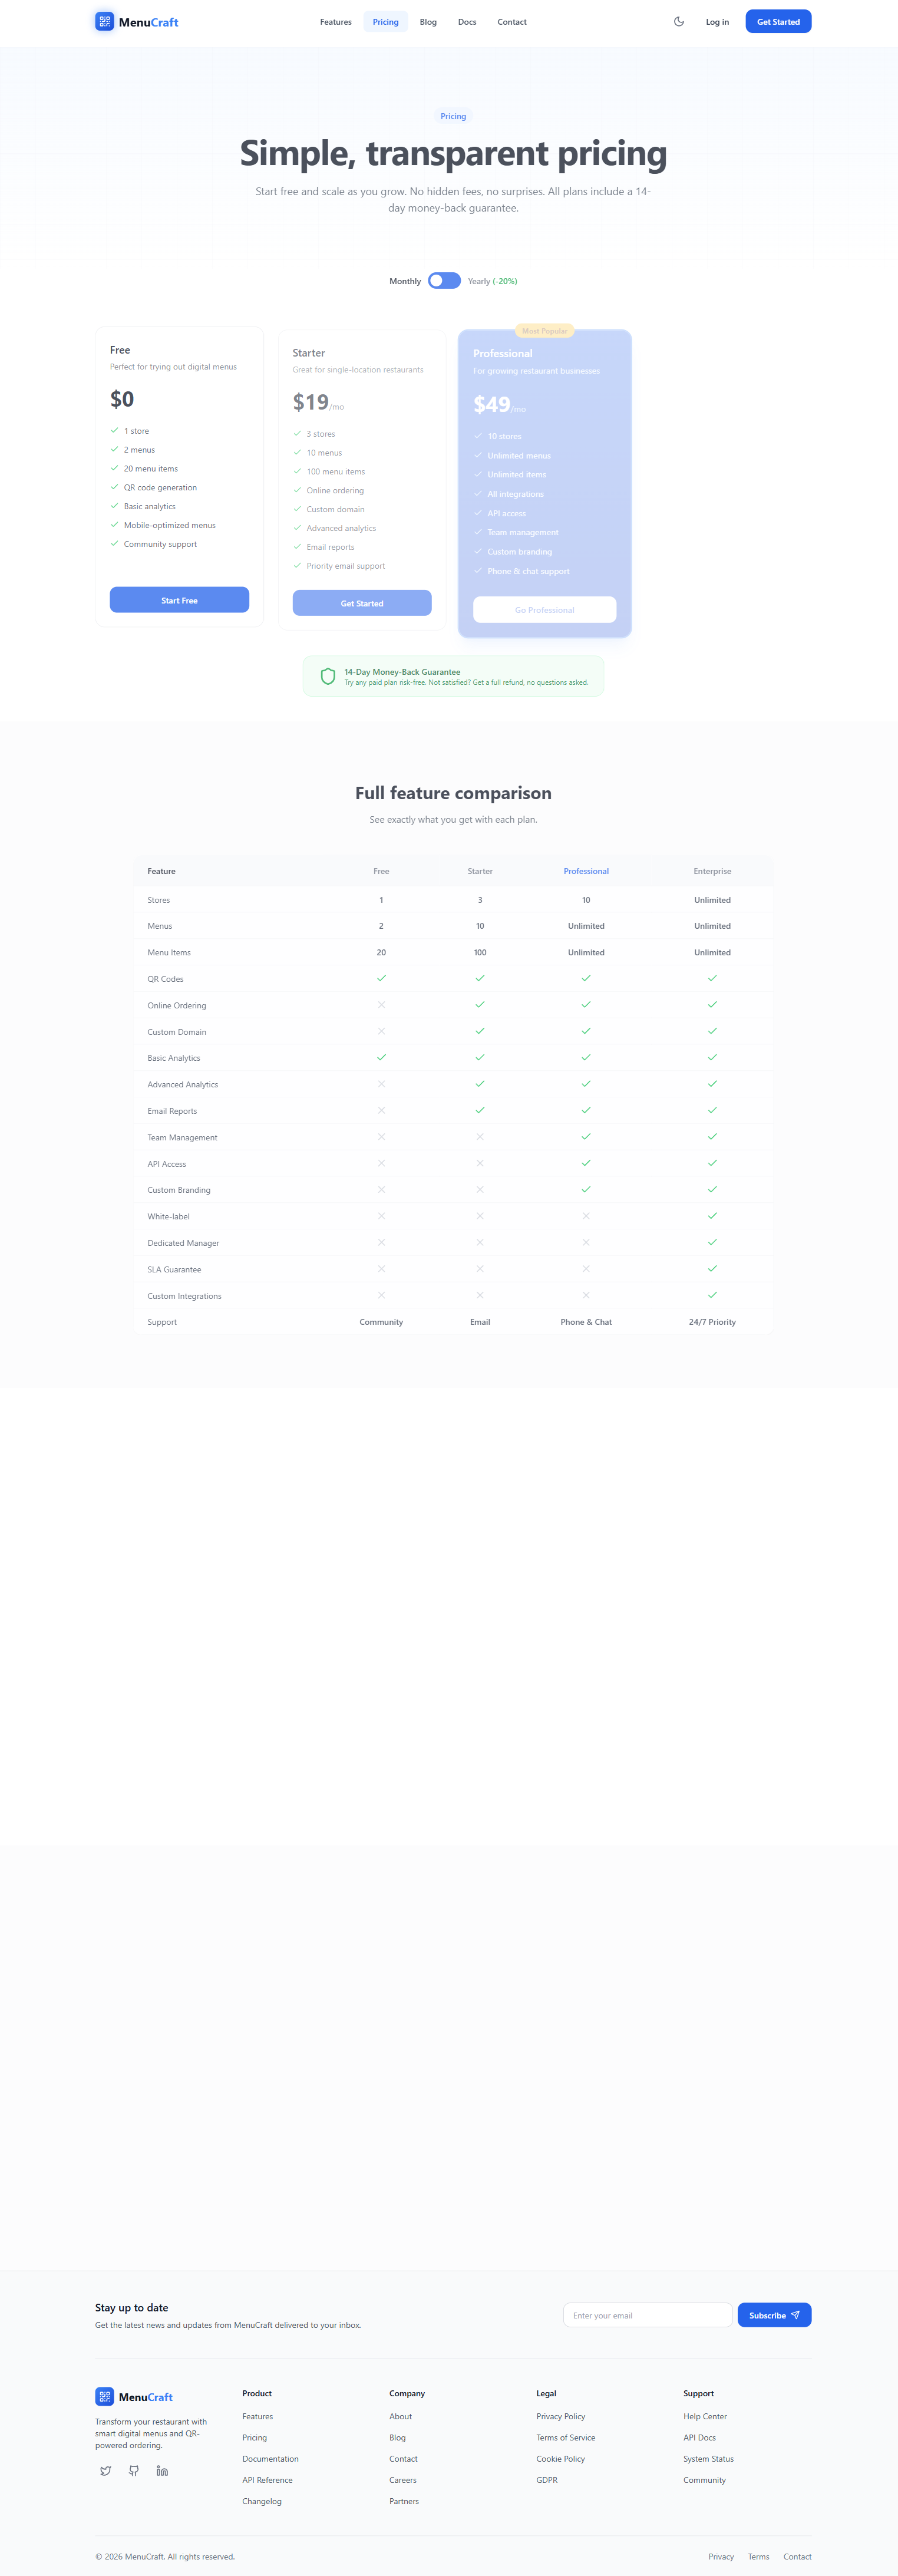
Task: Click the 'Custom Integrations' feature row label
Action: coord(185,1296)
